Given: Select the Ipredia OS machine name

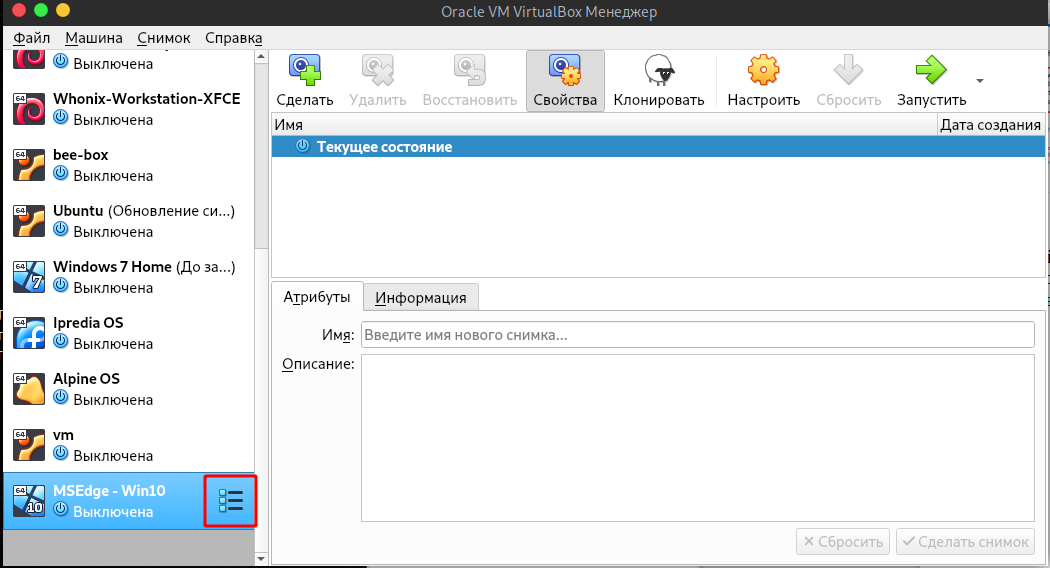Looking at the screenshot, I should point(88,323).
